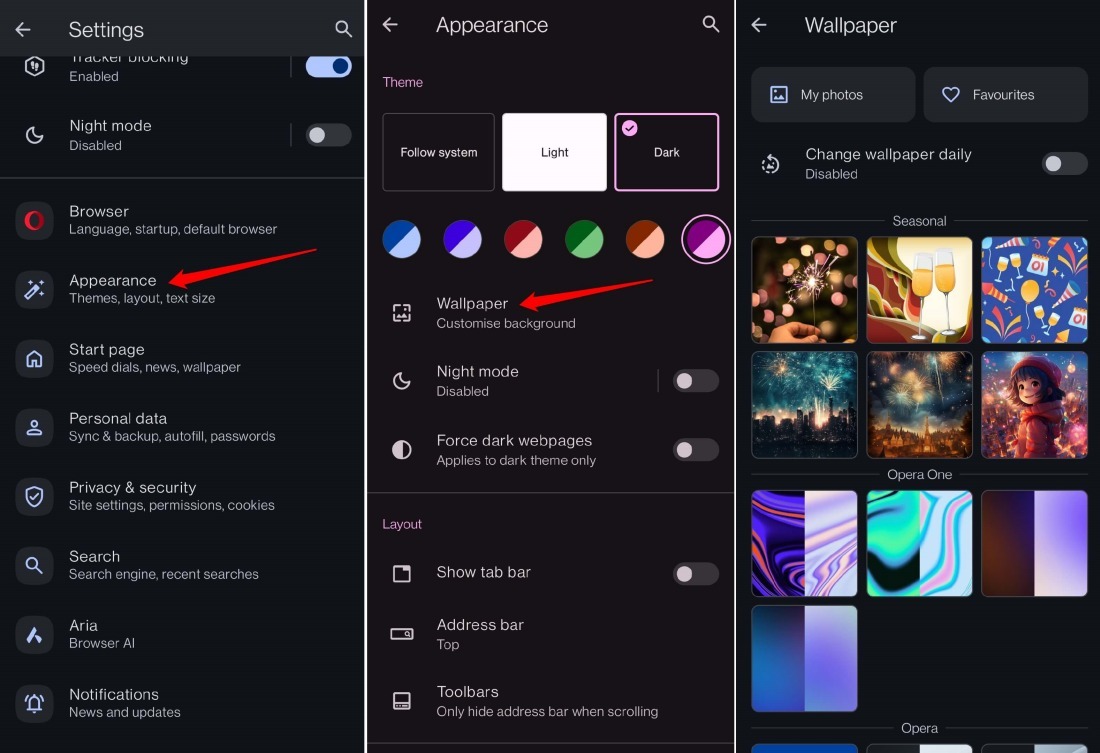Open the My photos button

(833, 95)
